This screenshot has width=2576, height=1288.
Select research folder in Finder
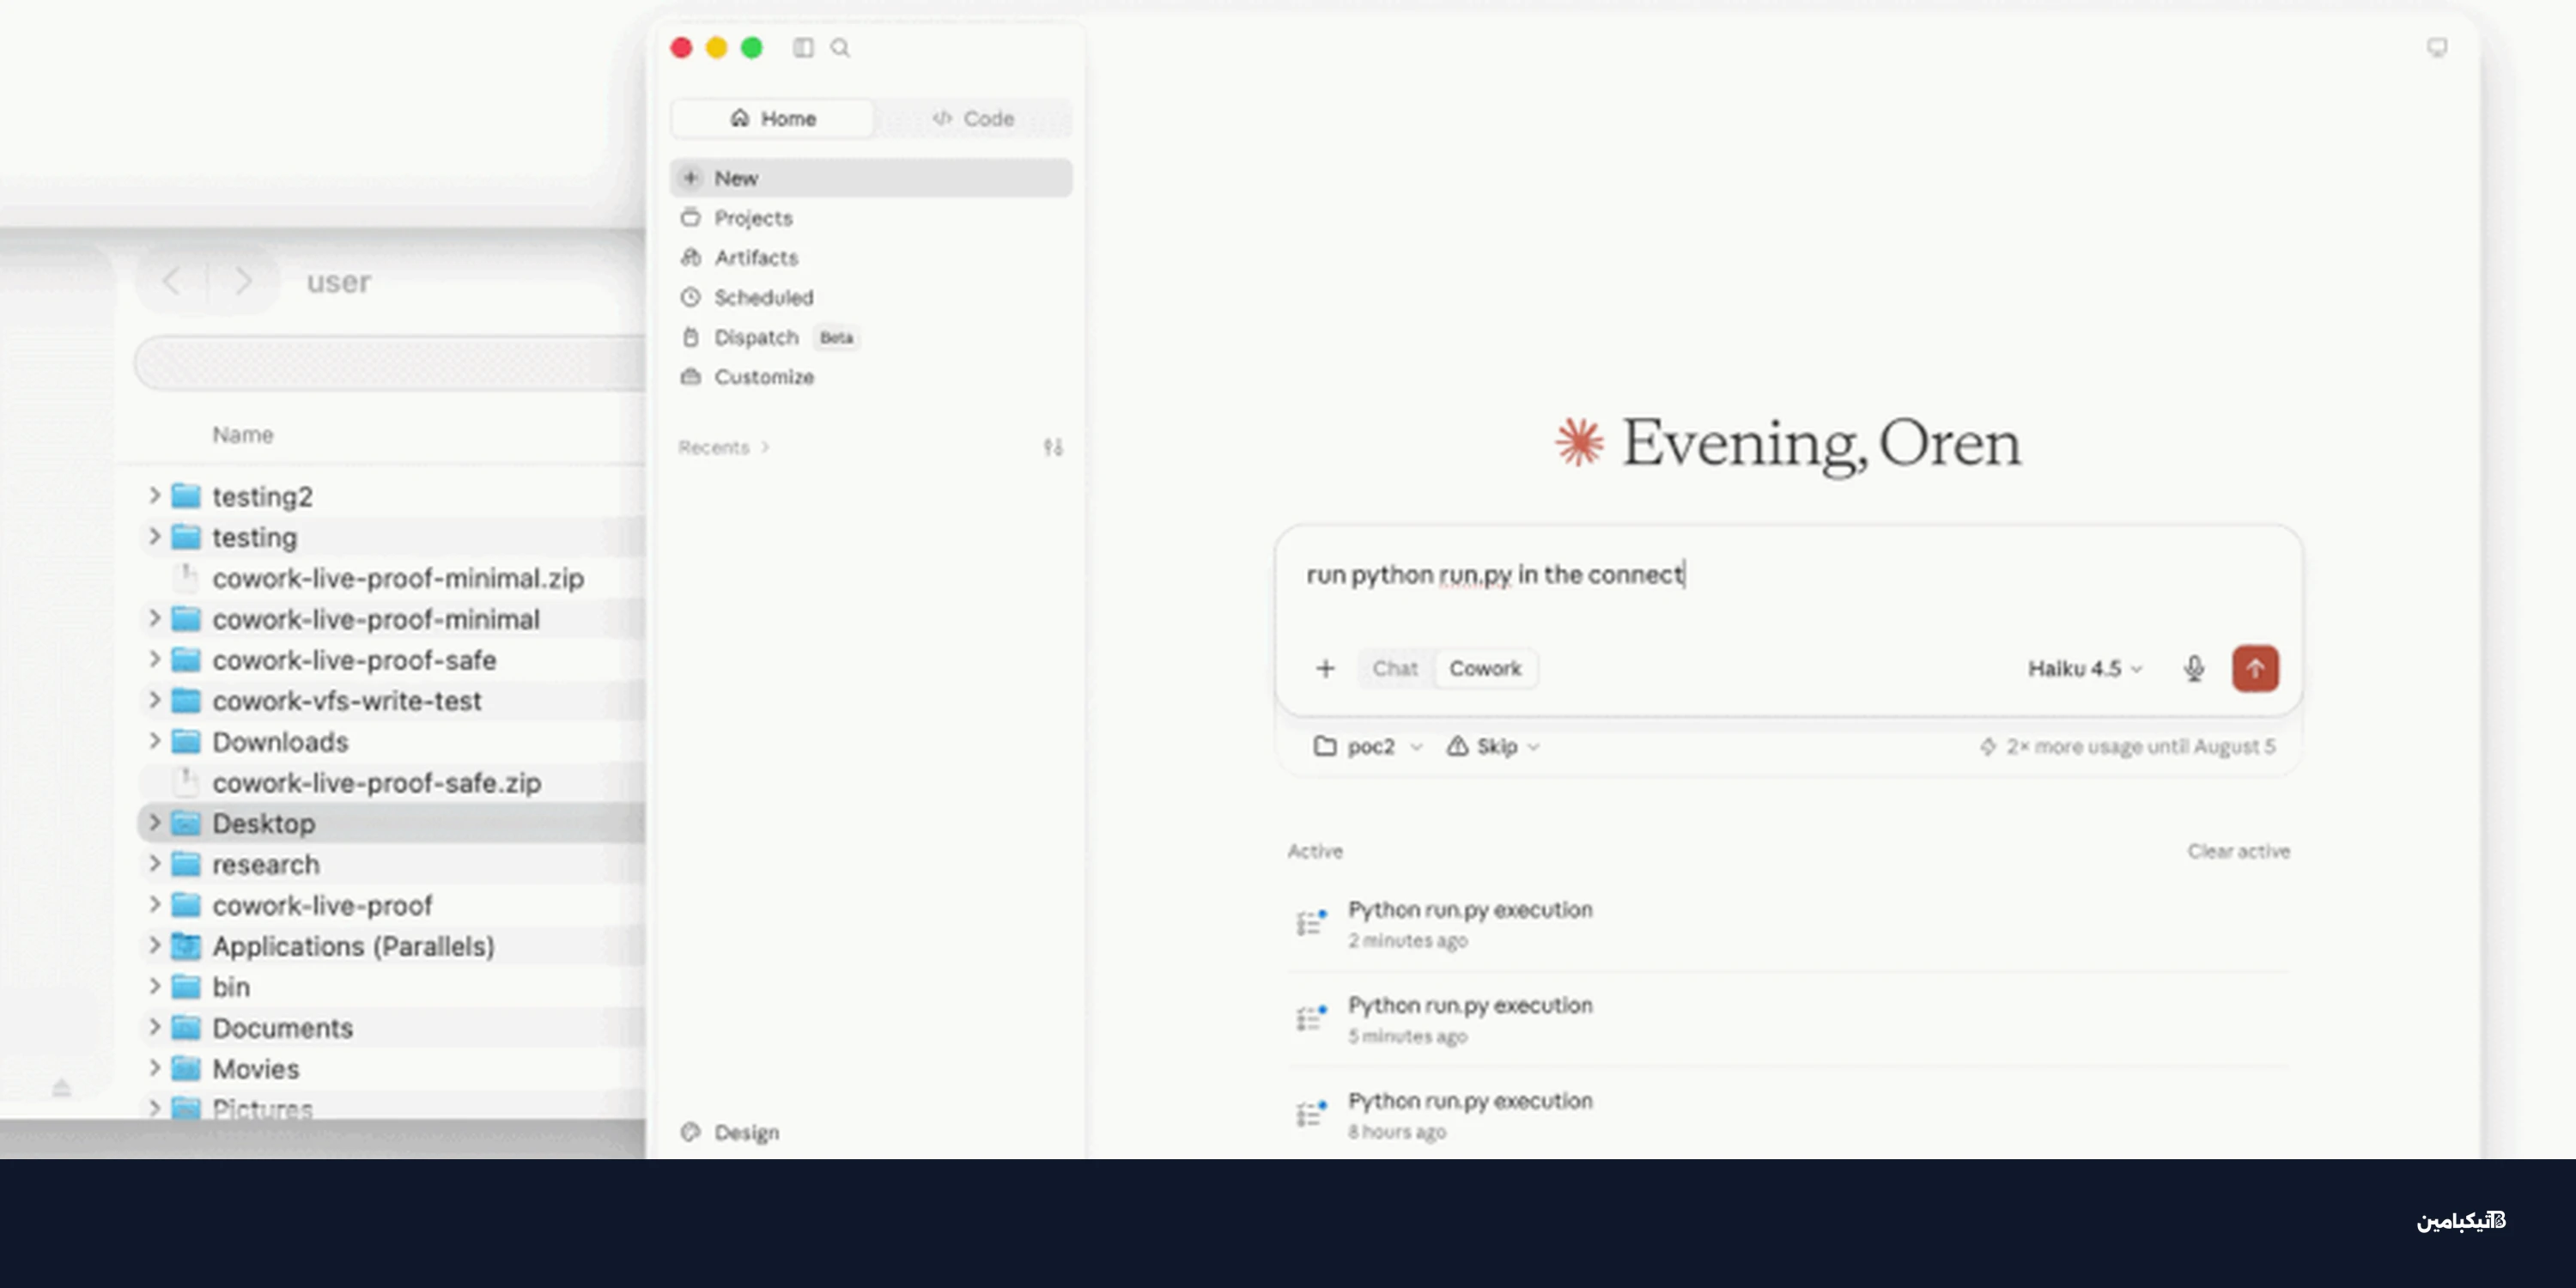(x=265, y=864)
